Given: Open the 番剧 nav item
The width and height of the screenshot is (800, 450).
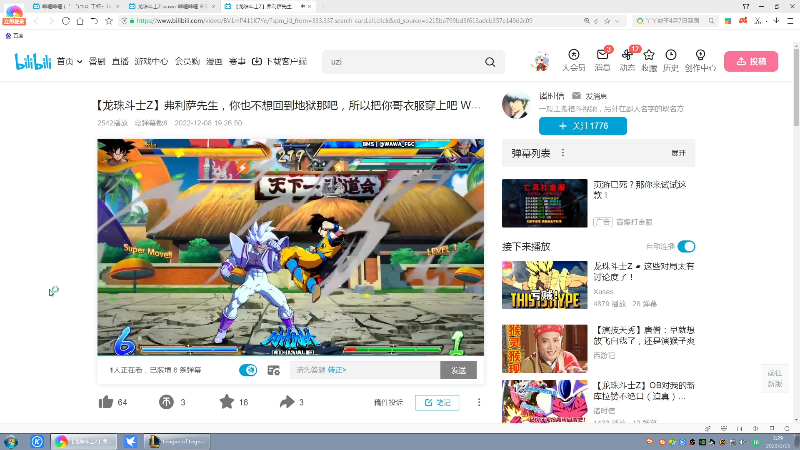Looking at the screenshot, I should pos(96,61).
